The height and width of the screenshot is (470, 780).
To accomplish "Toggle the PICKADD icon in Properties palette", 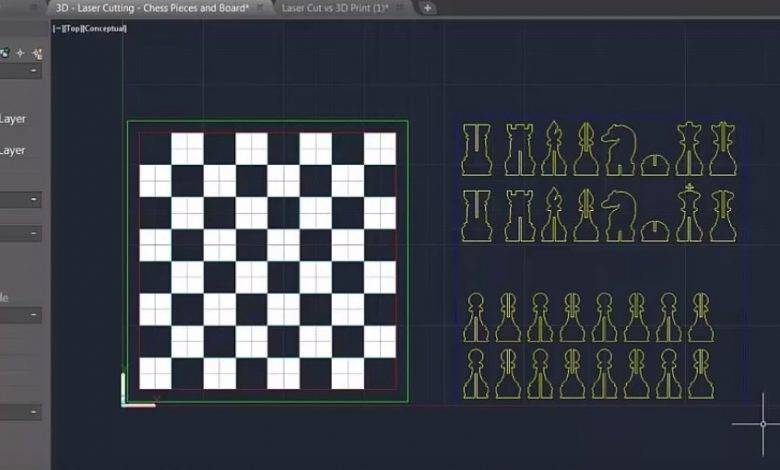I will (5, 53).
